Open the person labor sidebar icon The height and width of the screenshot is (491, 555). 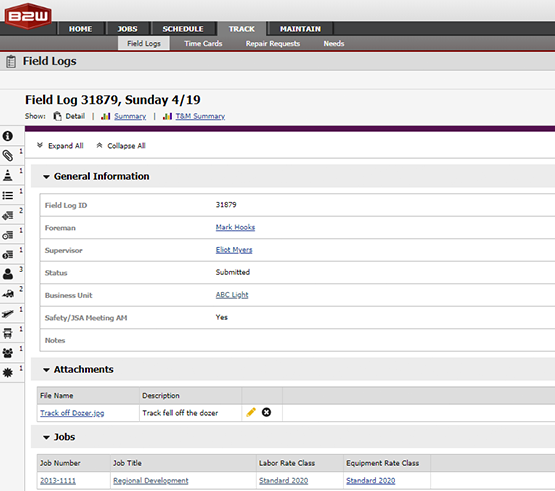point(8,274)
